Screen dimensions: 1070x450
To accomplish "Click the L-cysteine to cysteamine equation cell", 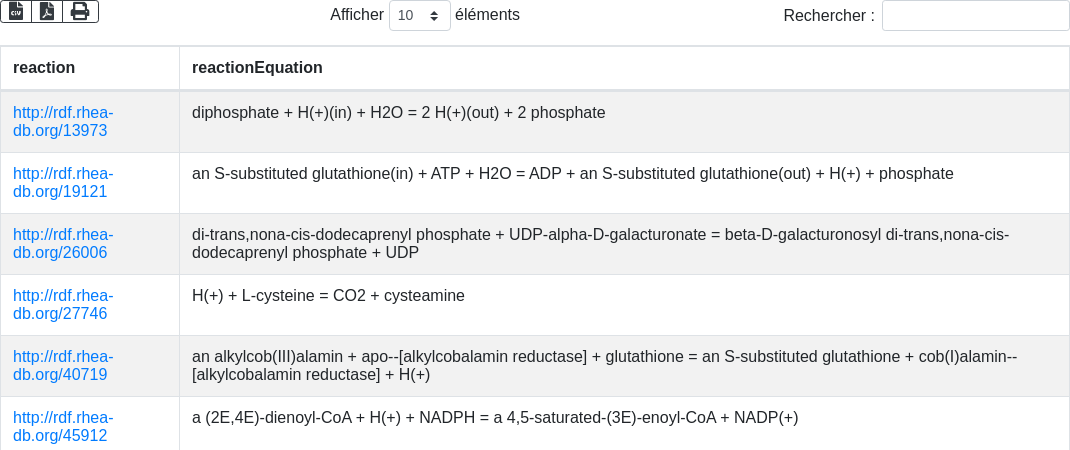I will pos(328,296).
